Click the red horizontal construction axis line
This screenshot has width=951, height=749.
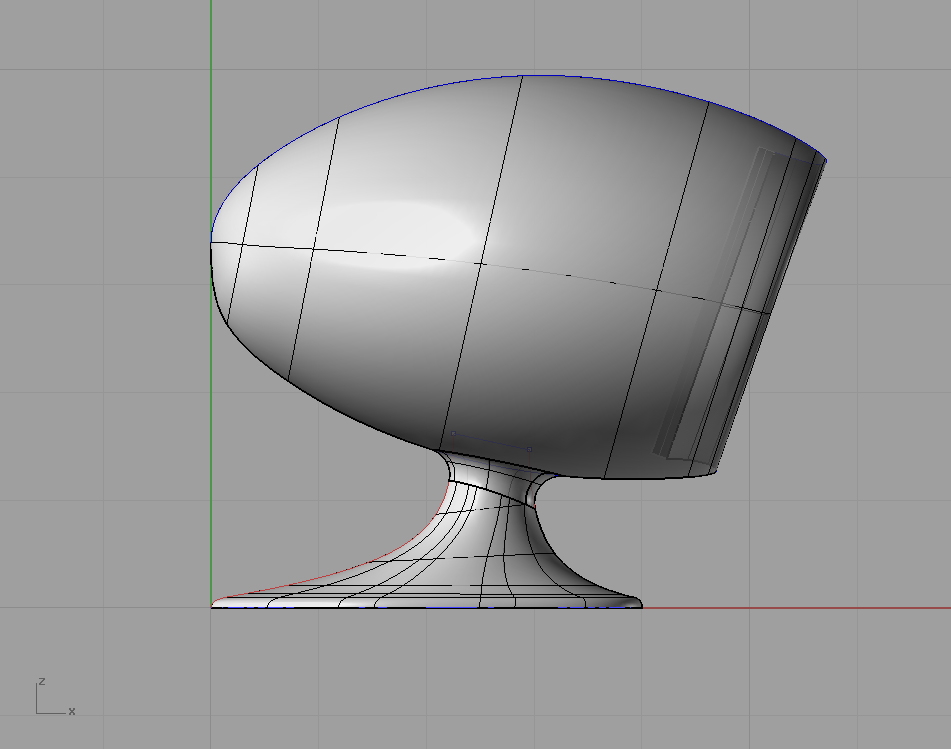800,607
